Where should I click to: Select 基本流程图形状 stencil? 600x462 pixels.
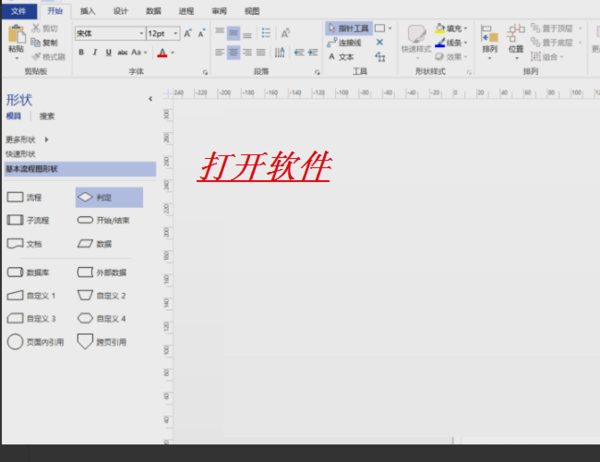point(80,169)
